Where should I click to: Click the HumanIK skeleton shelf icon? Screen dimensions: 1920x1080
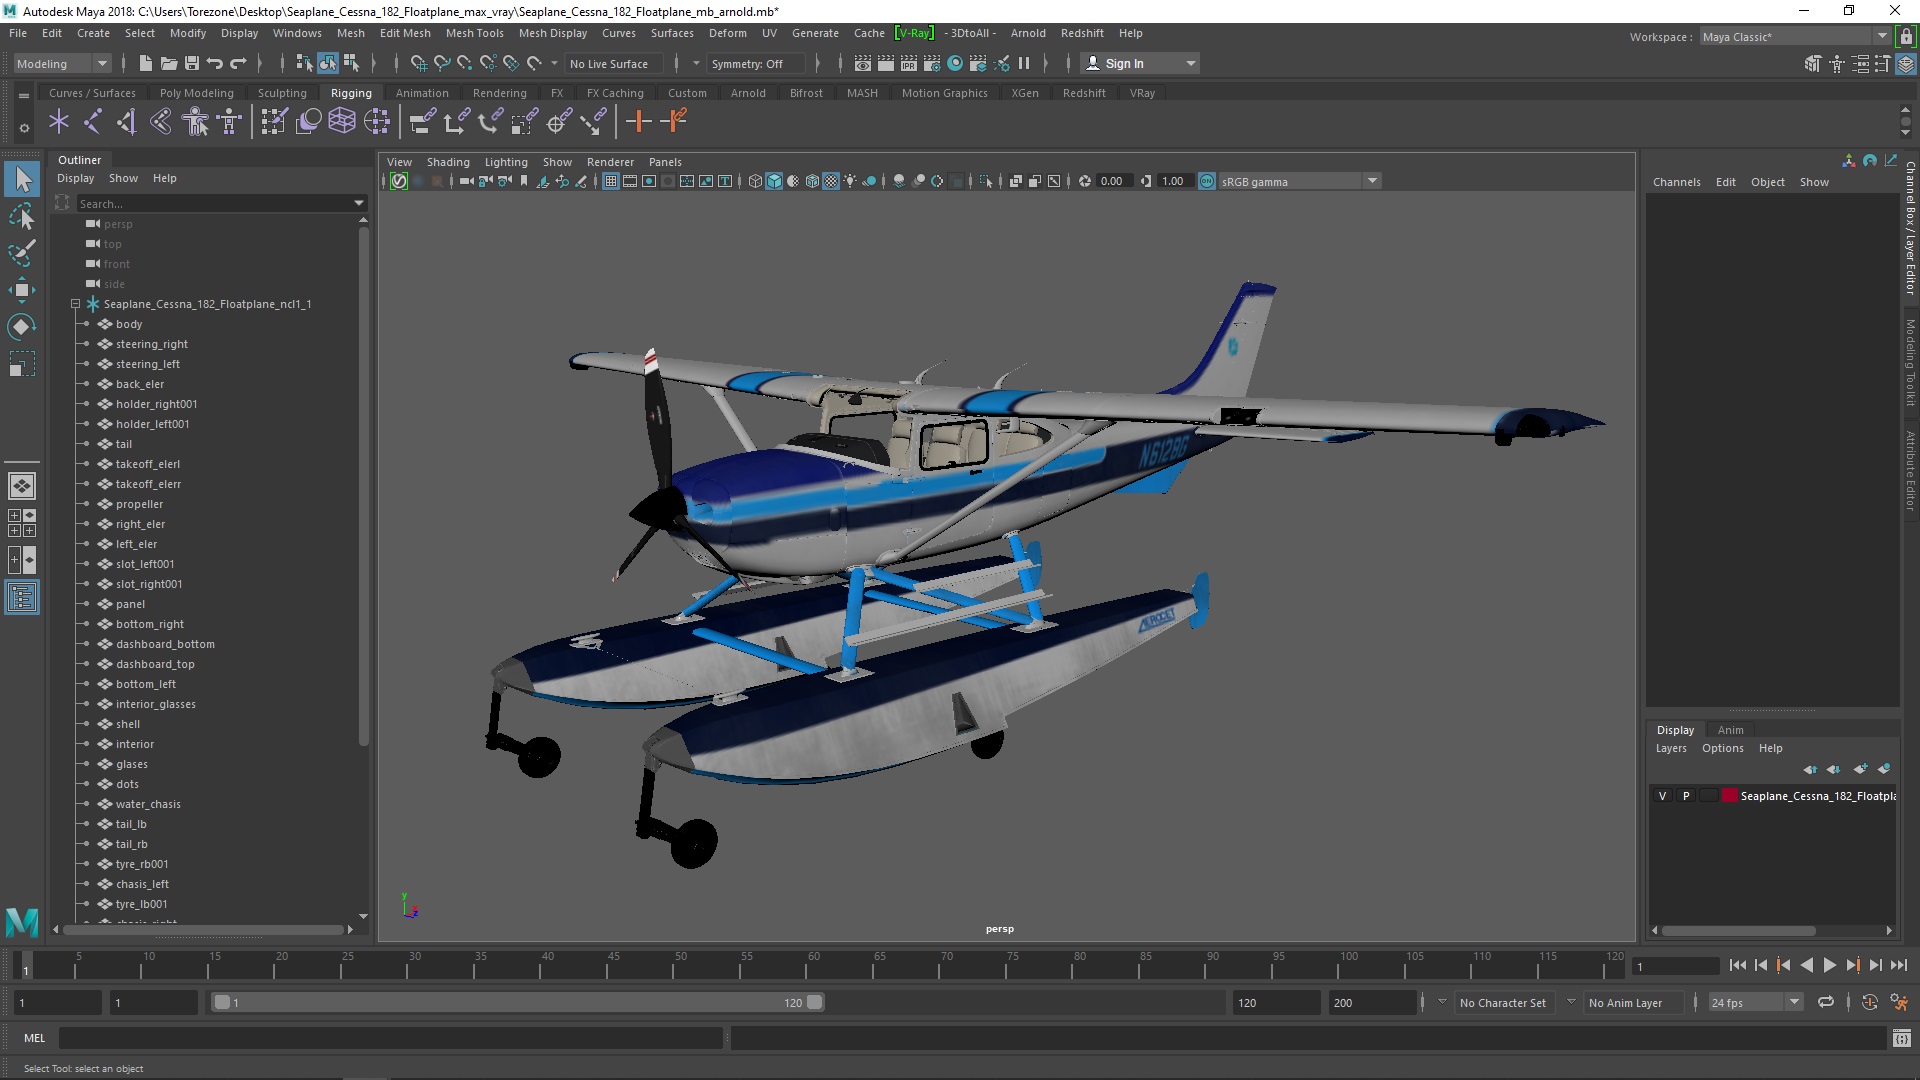[230, 122]
